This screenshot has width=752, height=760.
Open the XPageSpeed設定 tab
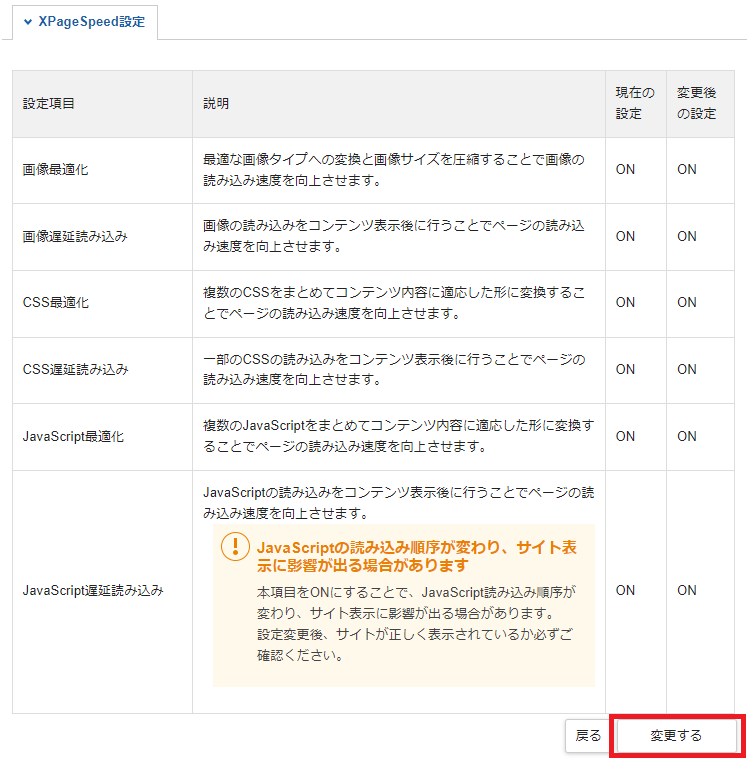point(85,22)
